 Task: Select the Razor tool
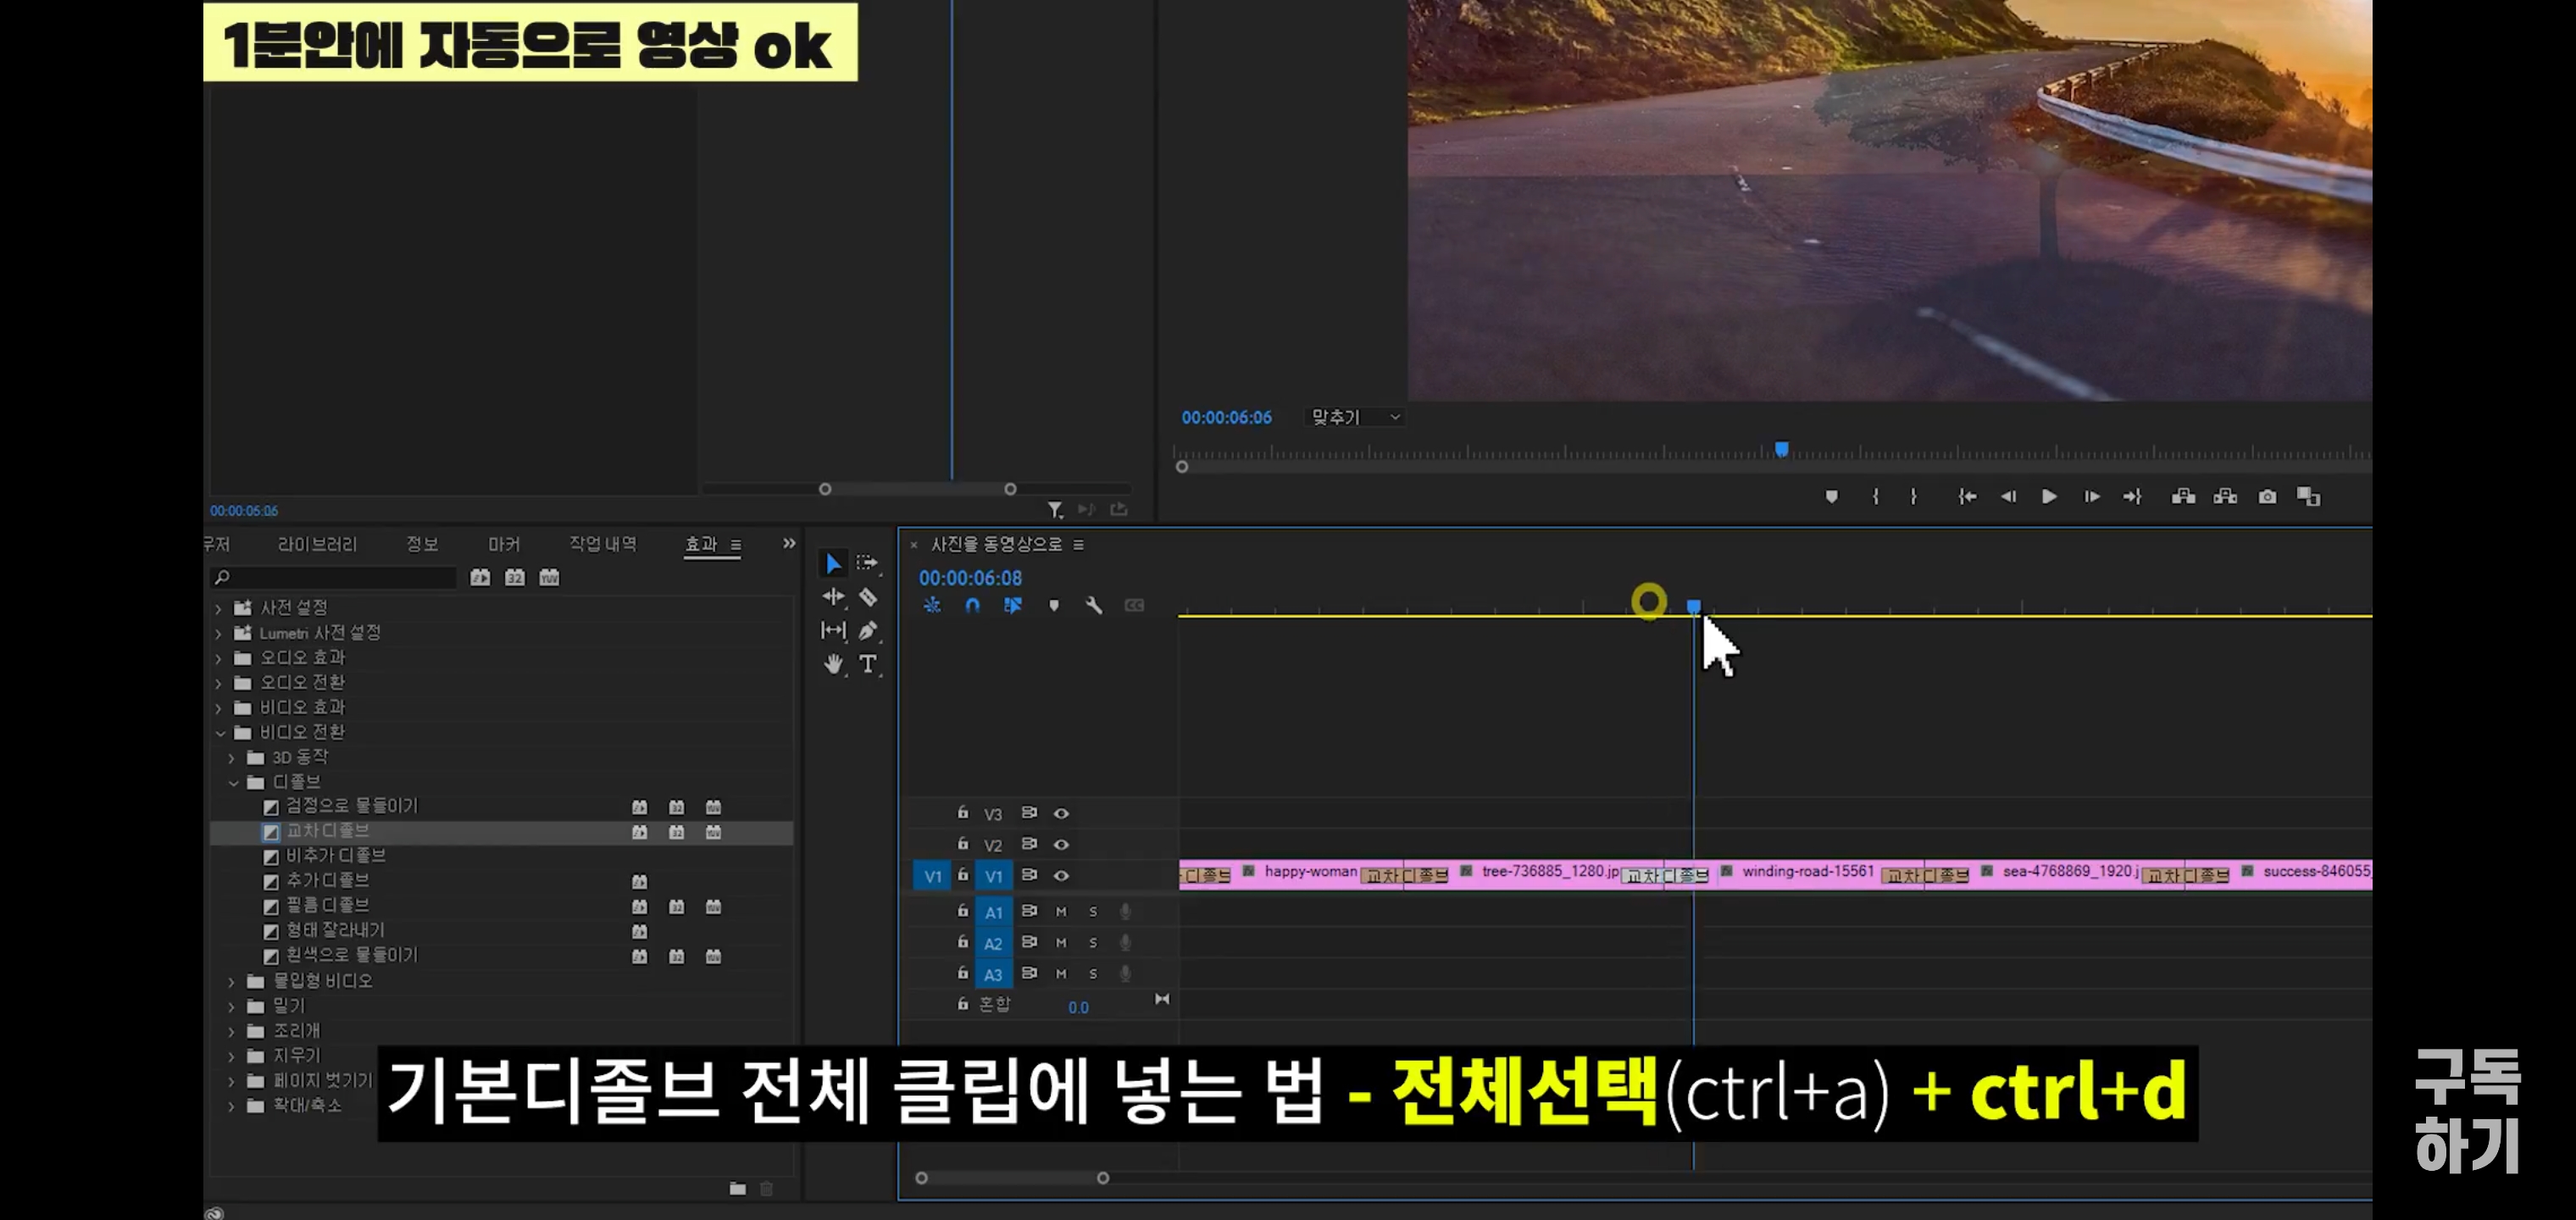(x=868, y=597)
